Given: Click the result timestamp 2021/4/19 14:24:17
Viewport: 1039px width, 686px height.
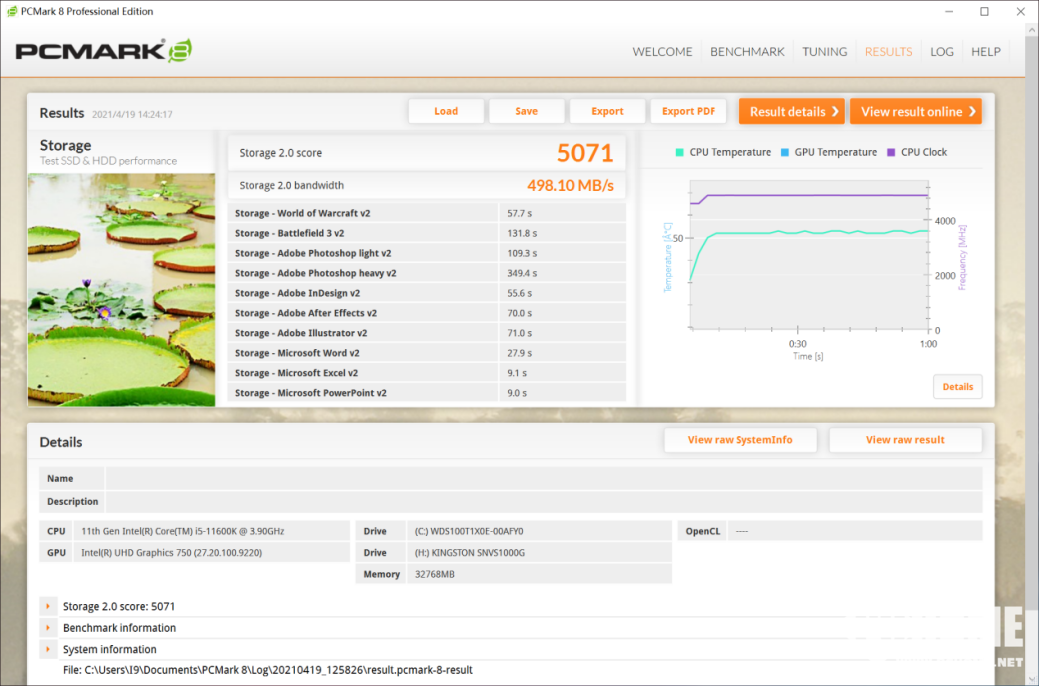Looking at the screenshot, I should click(132, 114).
